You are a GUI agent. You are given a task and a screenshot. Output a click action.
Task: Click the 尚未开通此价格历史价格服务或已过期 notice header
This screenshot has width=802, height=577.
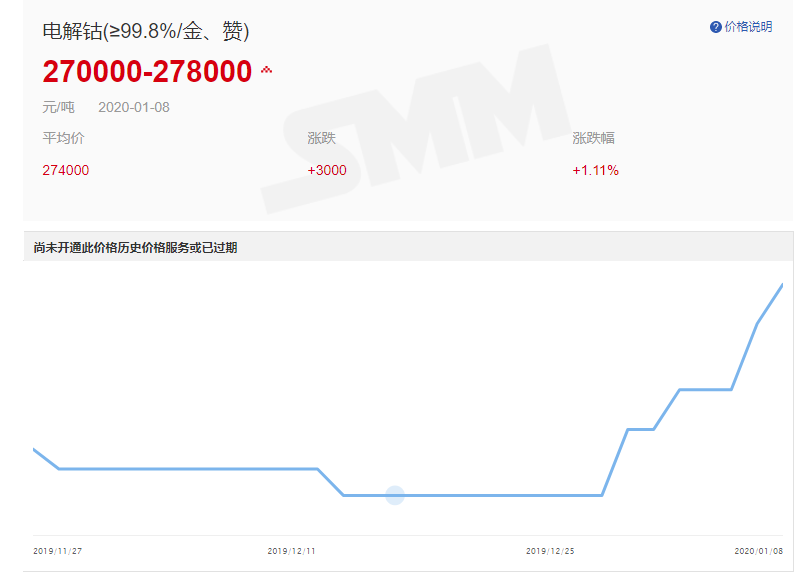tap(135, 247)
